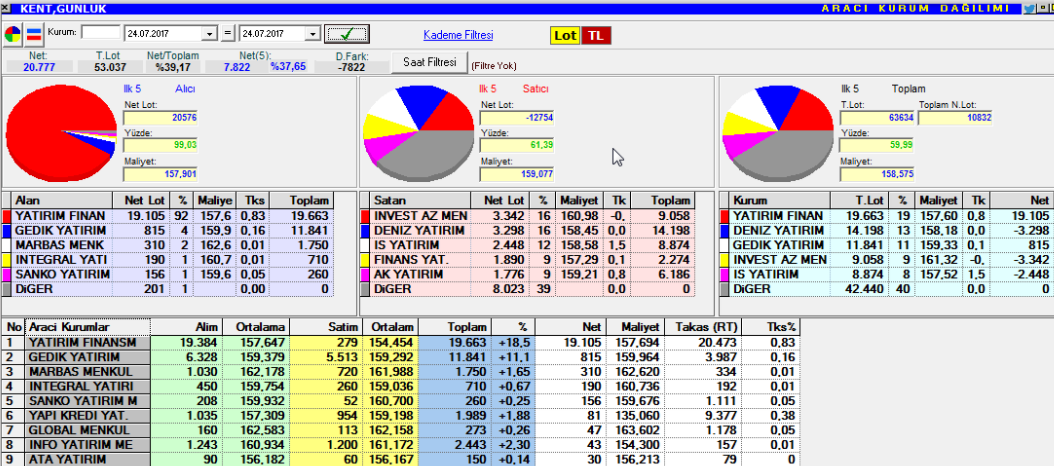Click Takas value 20.473 in first row

(x=703, y=342)
